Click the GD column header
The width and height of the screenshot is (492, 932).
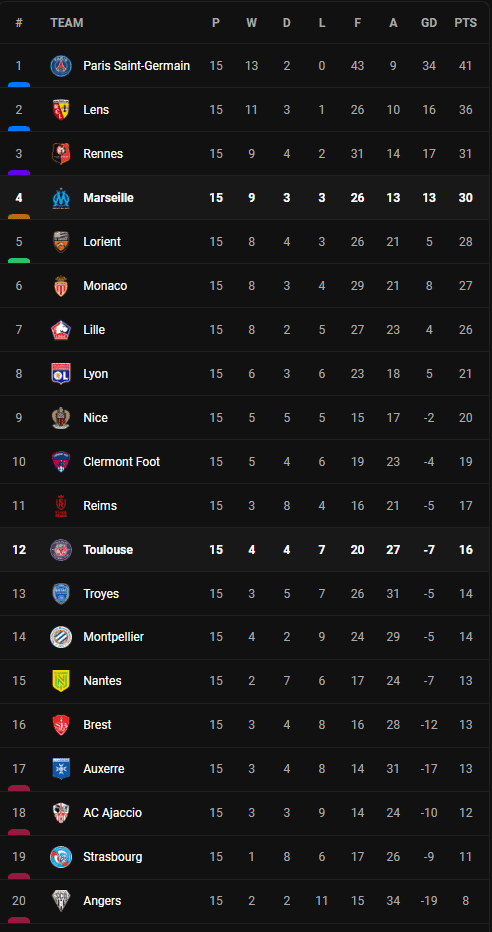point(429,23)
